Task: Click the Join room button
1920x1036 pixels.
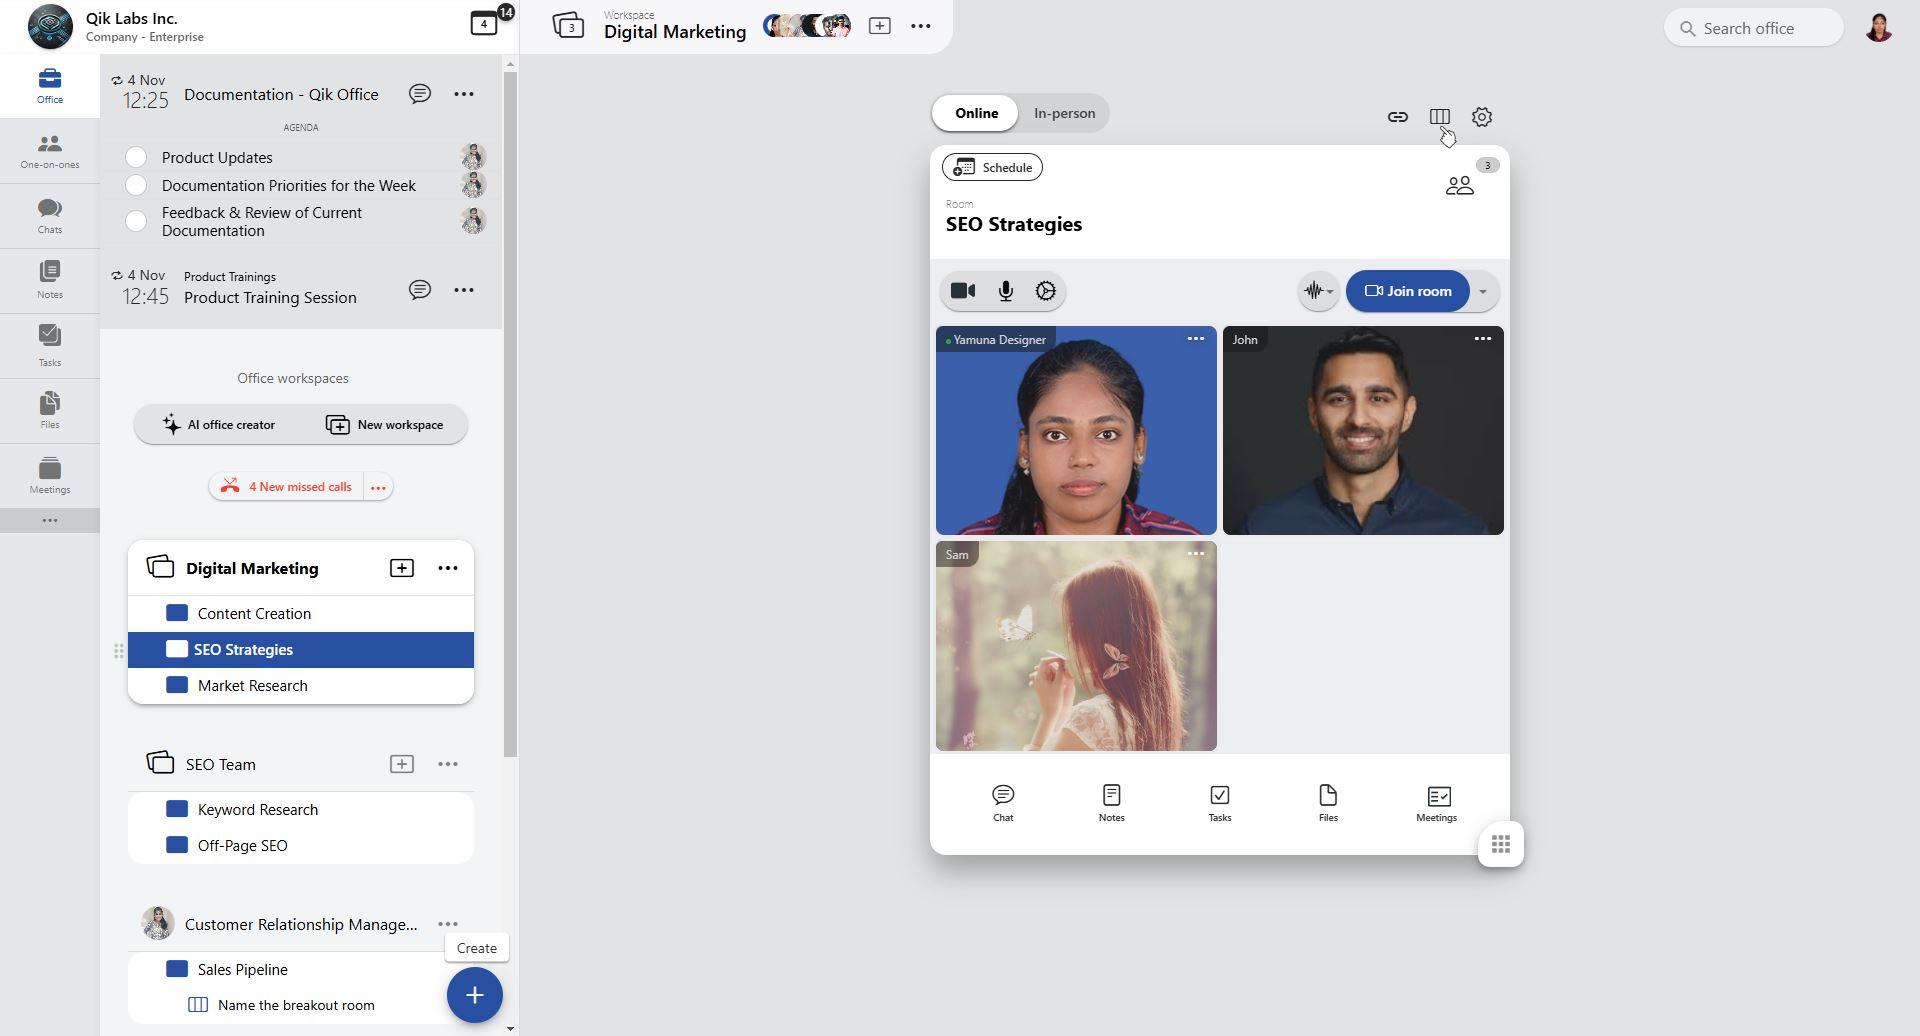Action: pyautogui.click(x=1407, y=291)
